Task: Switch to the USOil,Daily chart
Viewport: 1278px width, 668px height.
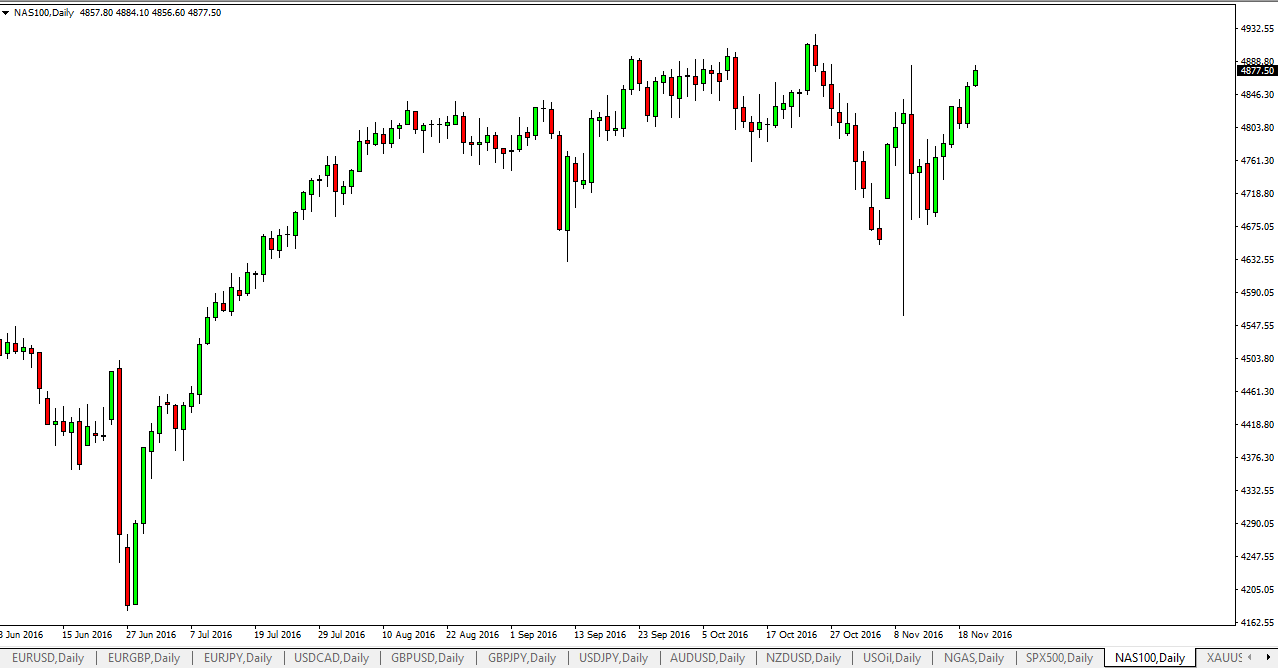Action: pyautogui.click(x=892, y=658)
